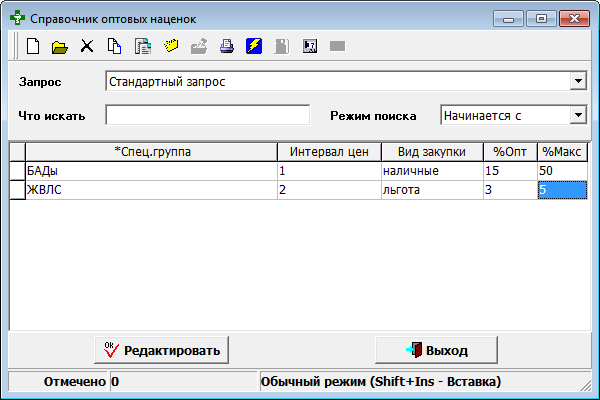
Task: Click the top-left grid corner cell
Action: point(18,152)
